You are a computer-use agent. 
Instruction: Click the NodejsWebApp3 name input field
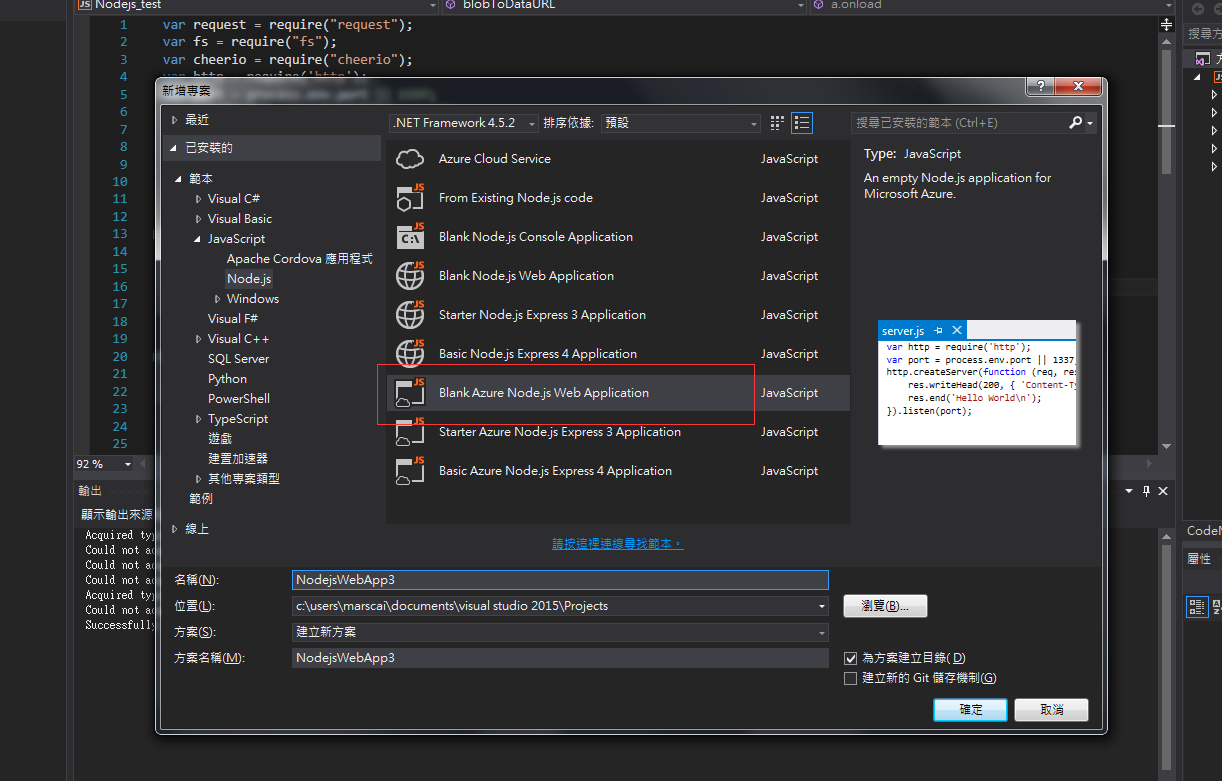coord(560,580)
